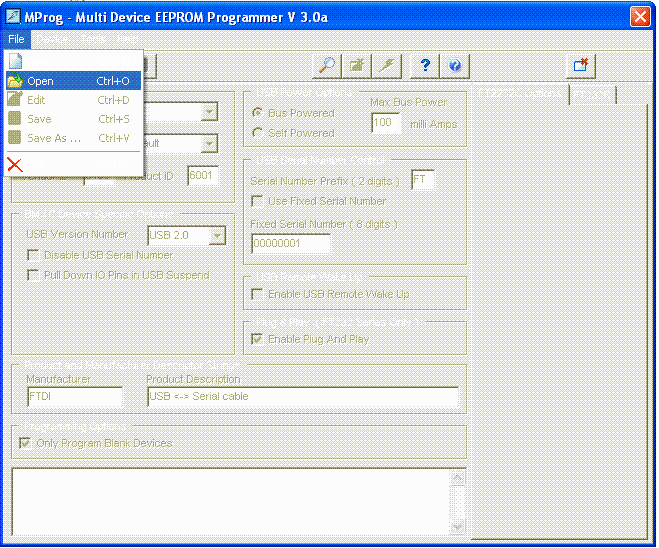Open the USB Version Number dropdown
Viewport: 659px width, 548px height.
(x=216, y=236)
